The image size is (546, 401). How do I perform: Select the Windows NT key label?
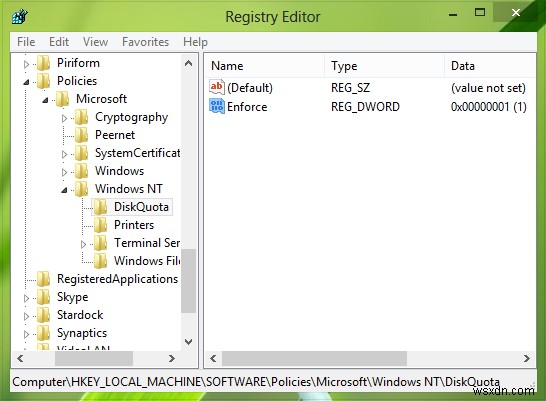(x=129, y=189)
